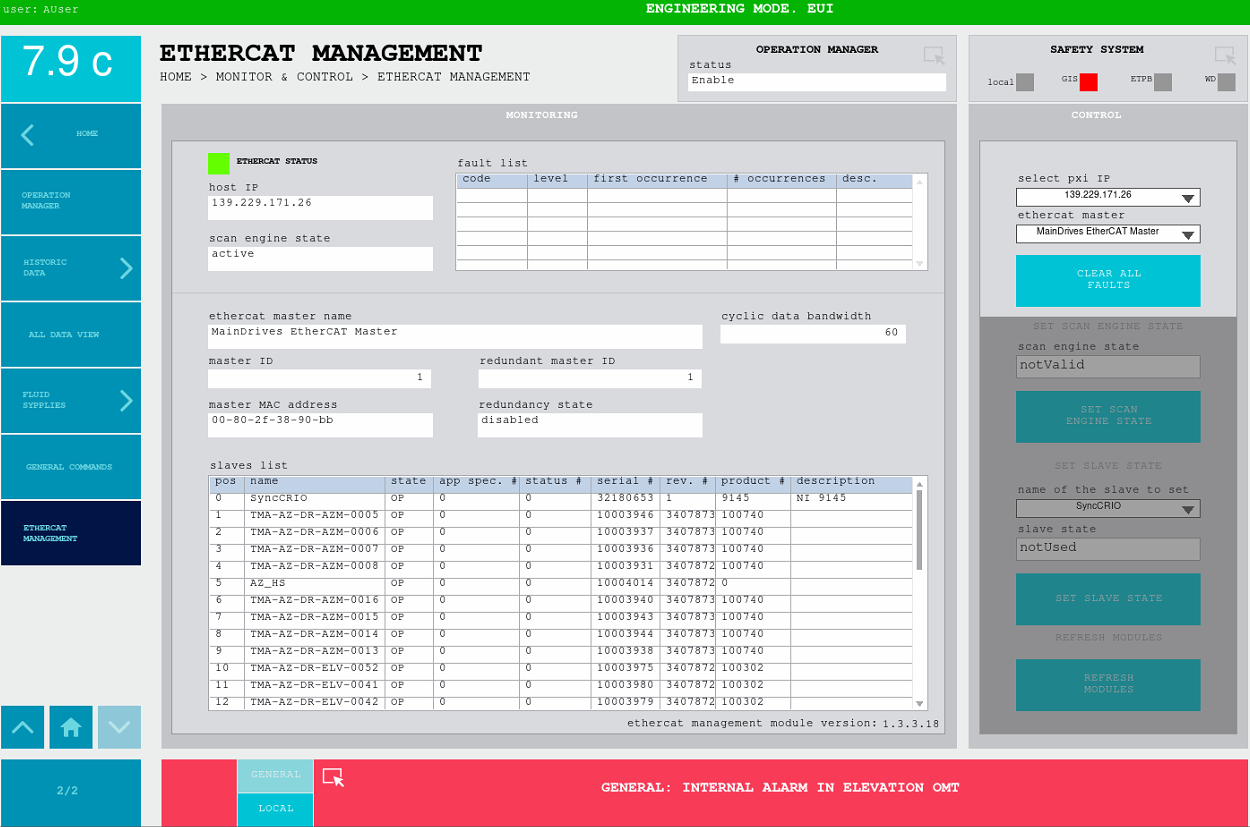Open the ethercat master dropdown
The width and height of the screenshot is (1250, 827).
tap(1108, 233)
